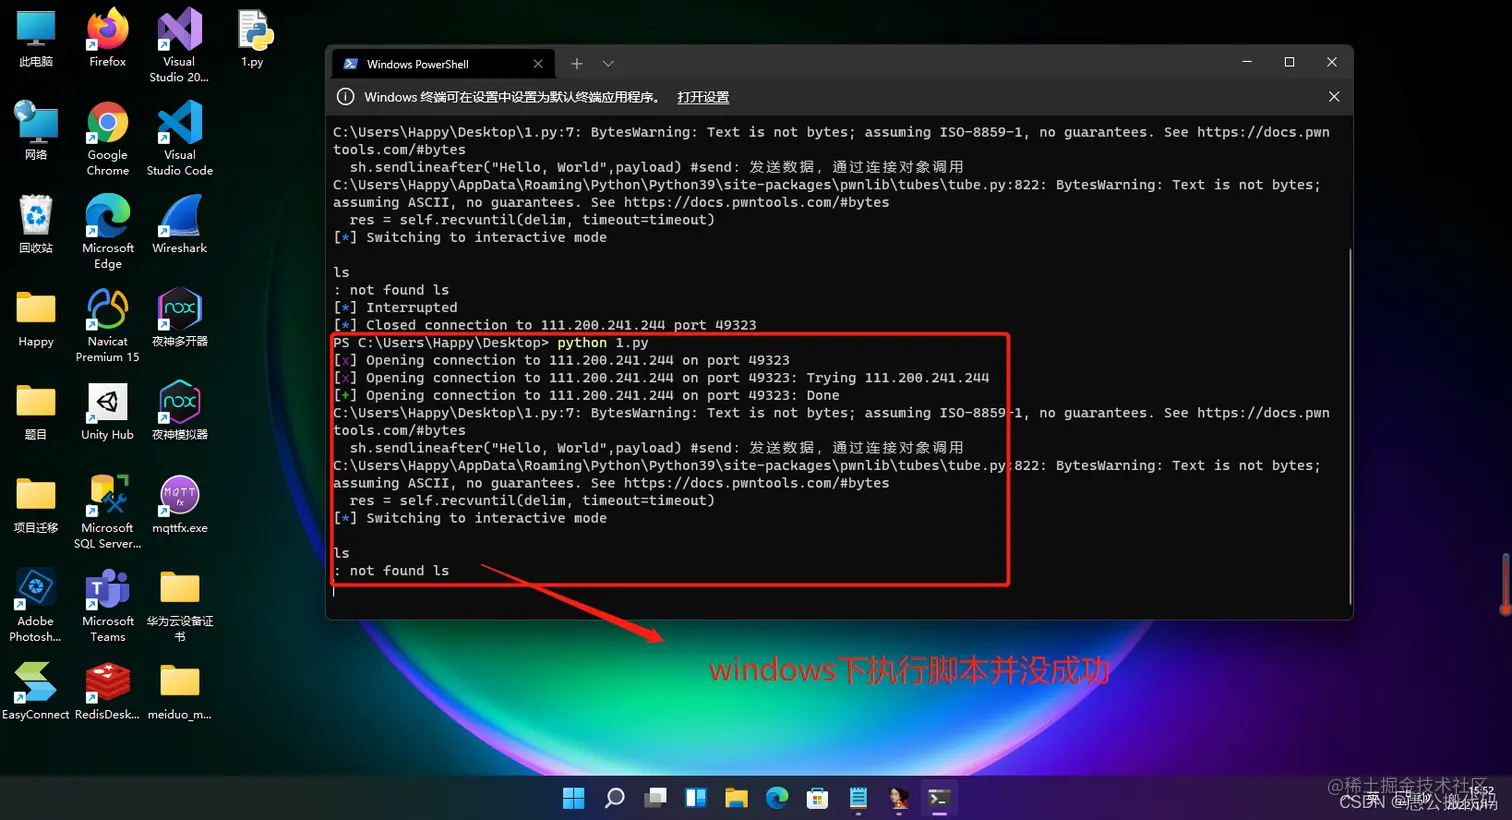Viewport: 1512px width, 820px height.
Task: Click the info icon in notification bar
Action: [x=346, y=97]
